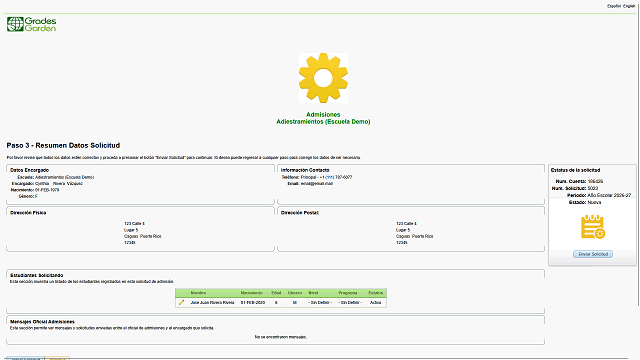Image resolution: width=640 pixels, height=360 pixels.
Task: Click the pencil edit icon for Jose Juan
Action: [x=182, y=302]
